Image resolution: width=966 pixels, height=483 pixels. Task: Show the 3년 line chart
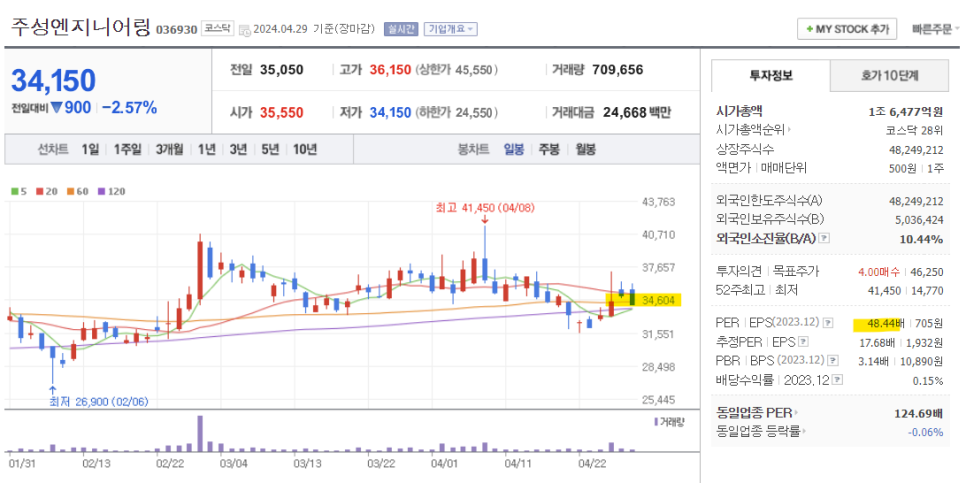[x=238, y=149]
